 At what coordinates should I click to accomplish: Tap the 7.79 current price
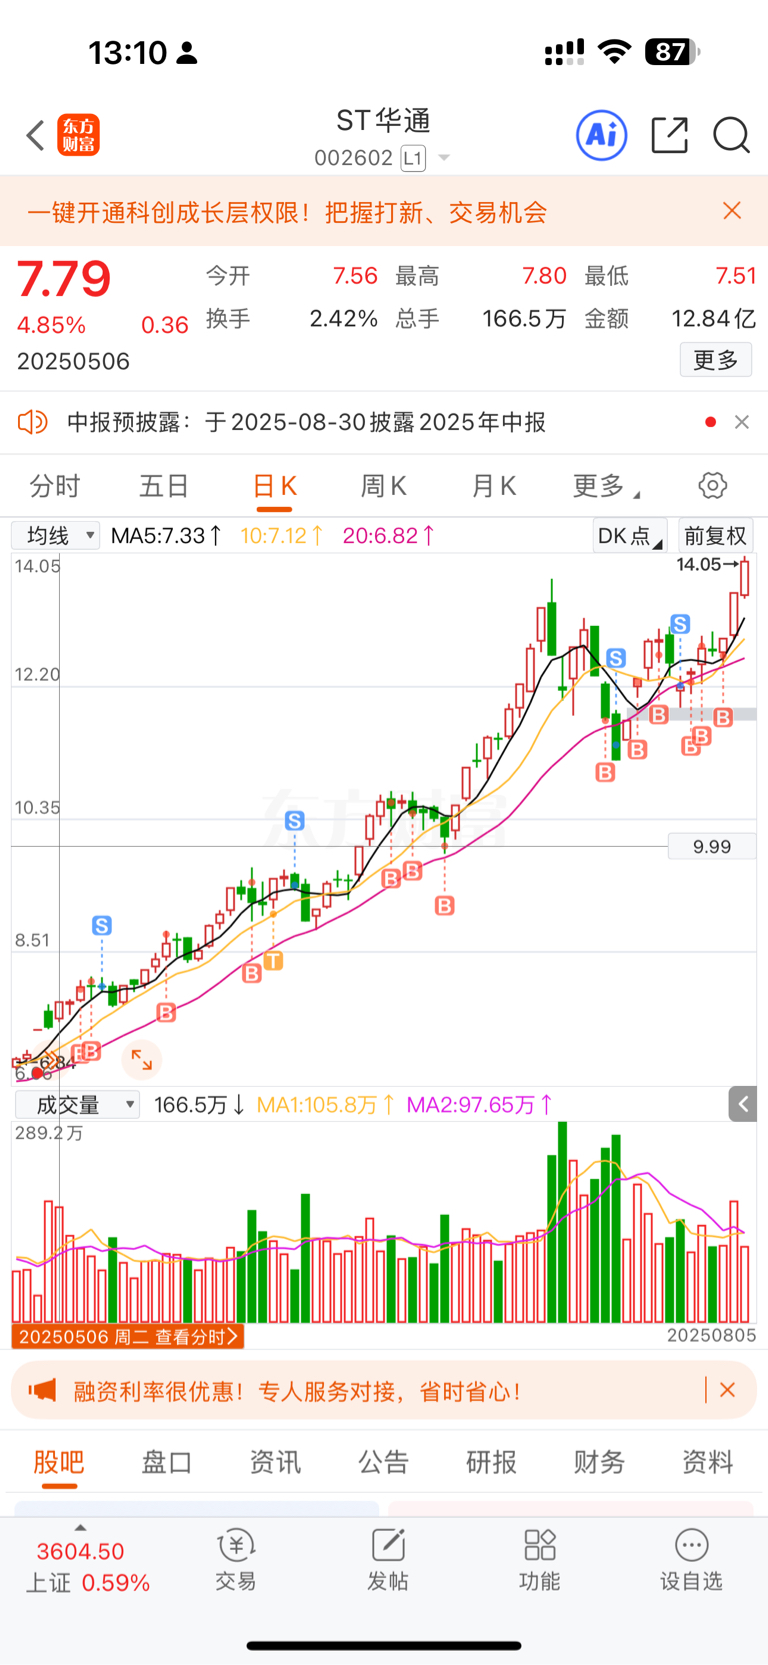(64, 279)
